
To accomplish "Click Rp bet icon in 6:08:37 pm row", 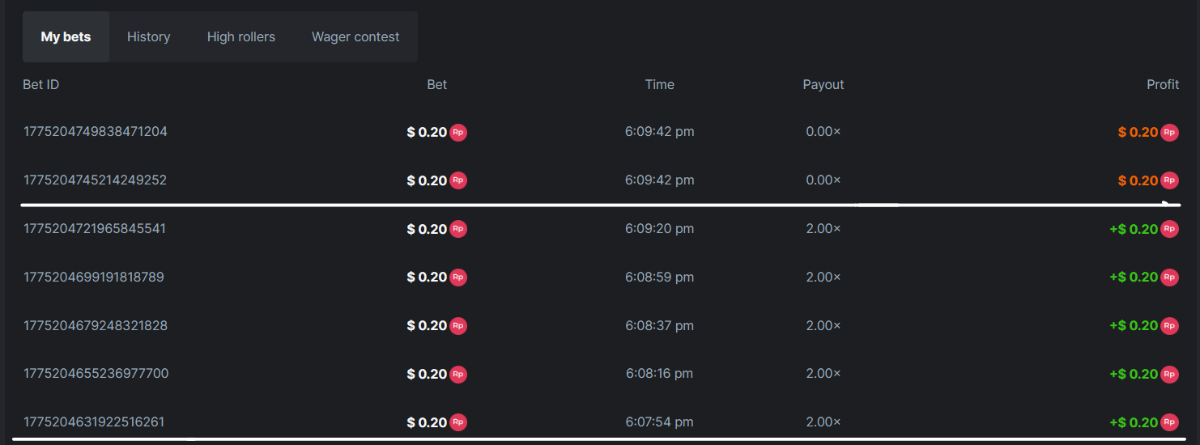I will (458, 325).
